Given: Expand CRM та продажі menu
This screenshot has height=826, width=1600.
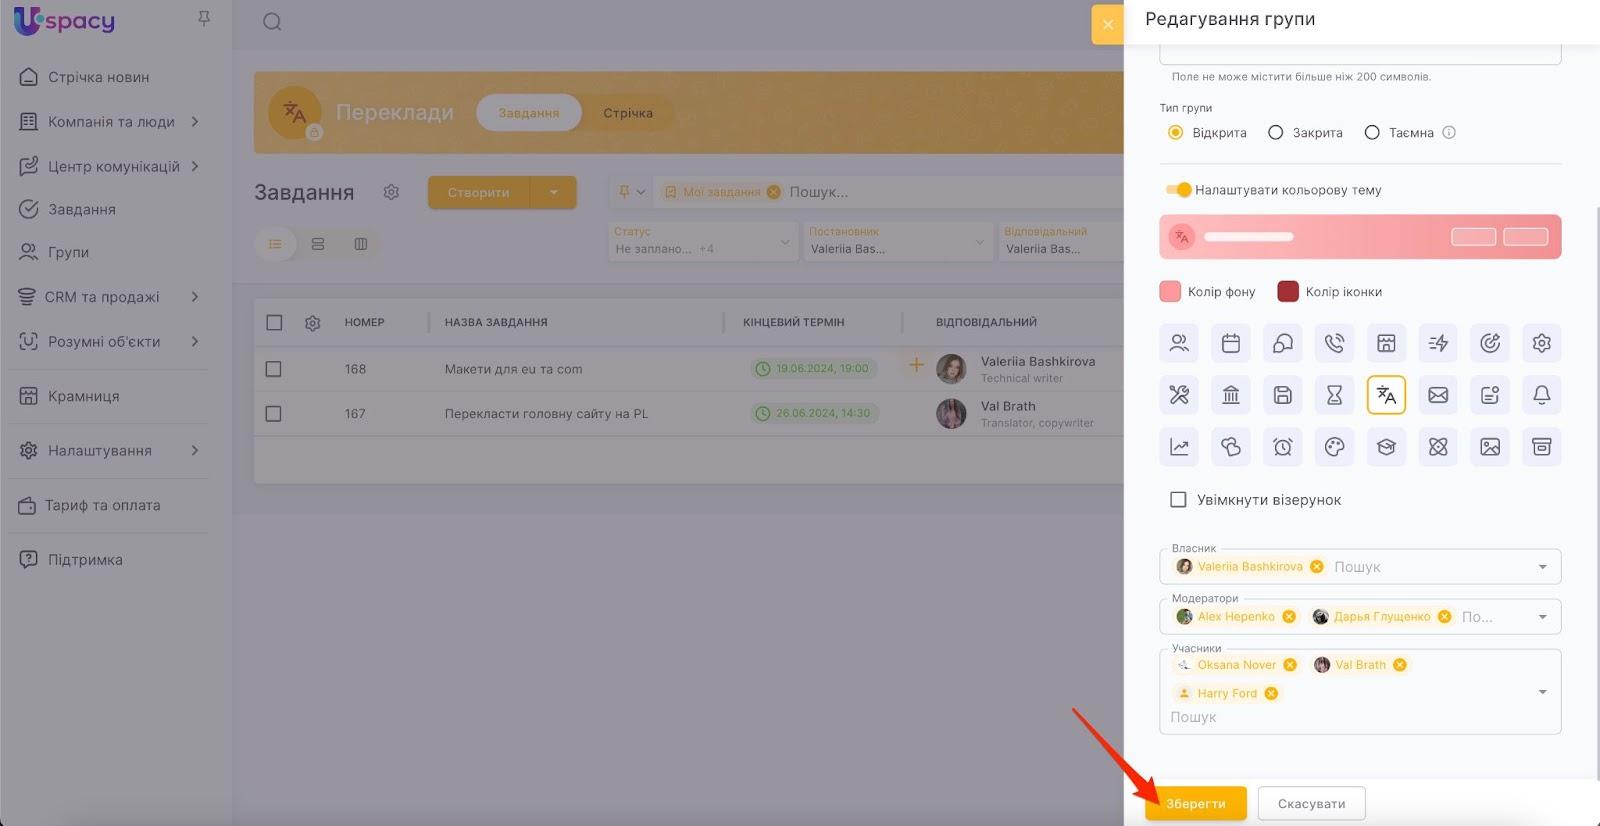Looking at the screenshot, I should (195, 296).
